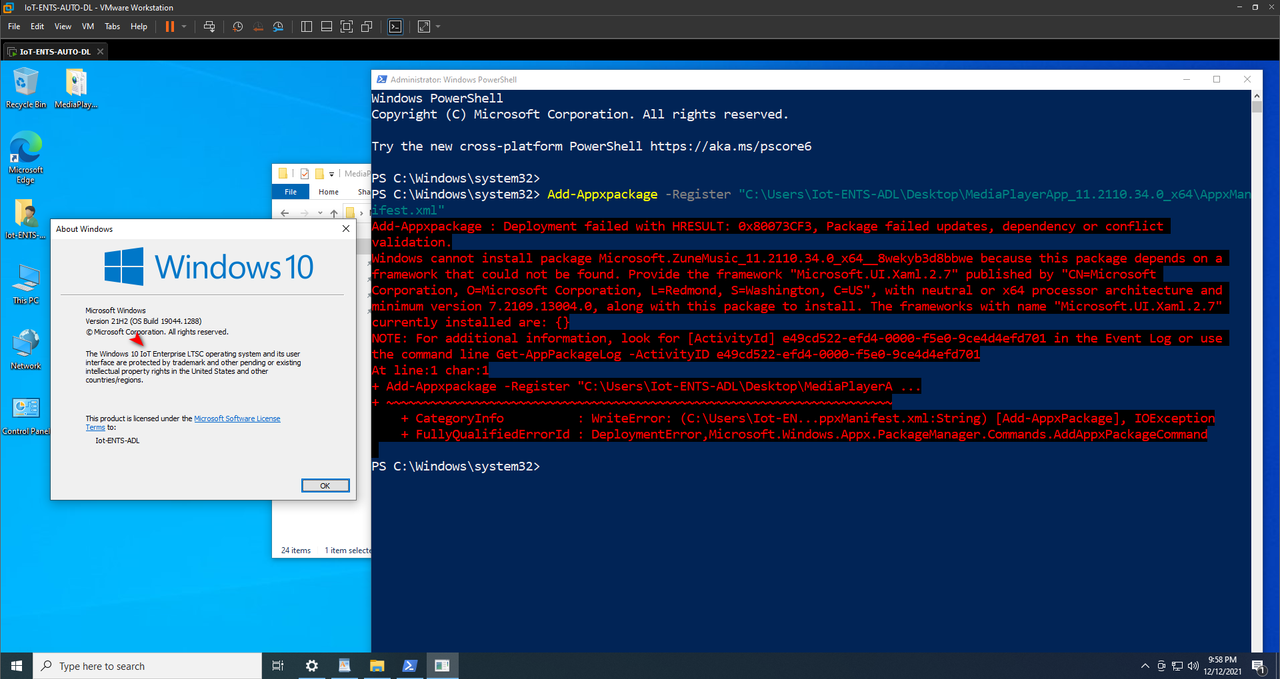Open Recycle Bin desktop icon

[25, 88]
